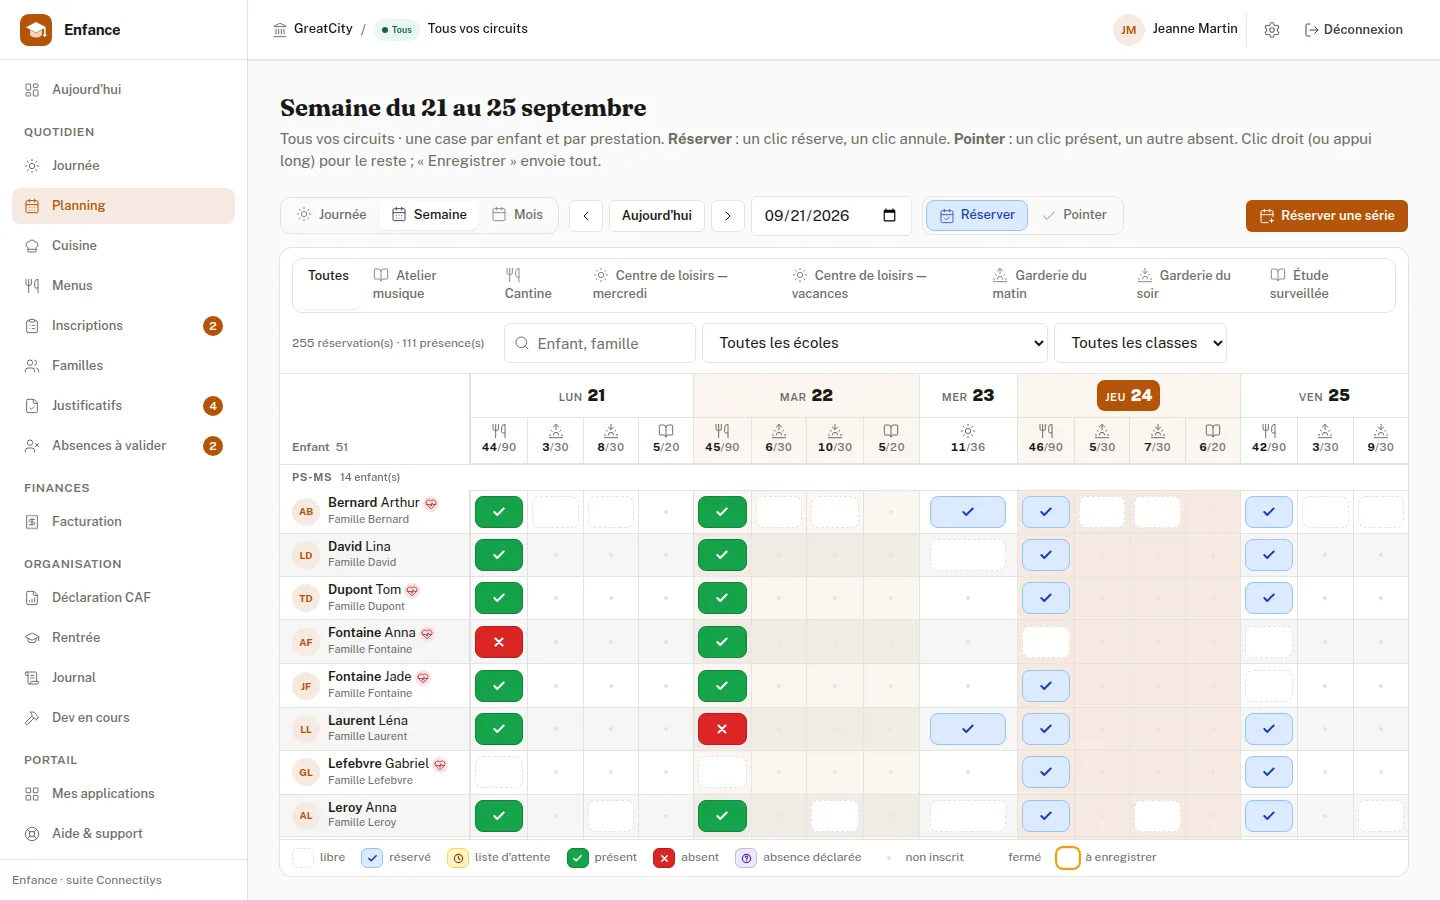The width and height of the screenshot is (1440, 900).
Task: Toggle Lefebvre Gabriel's empty Monday Cantine cell
Action: coord(499,772)
